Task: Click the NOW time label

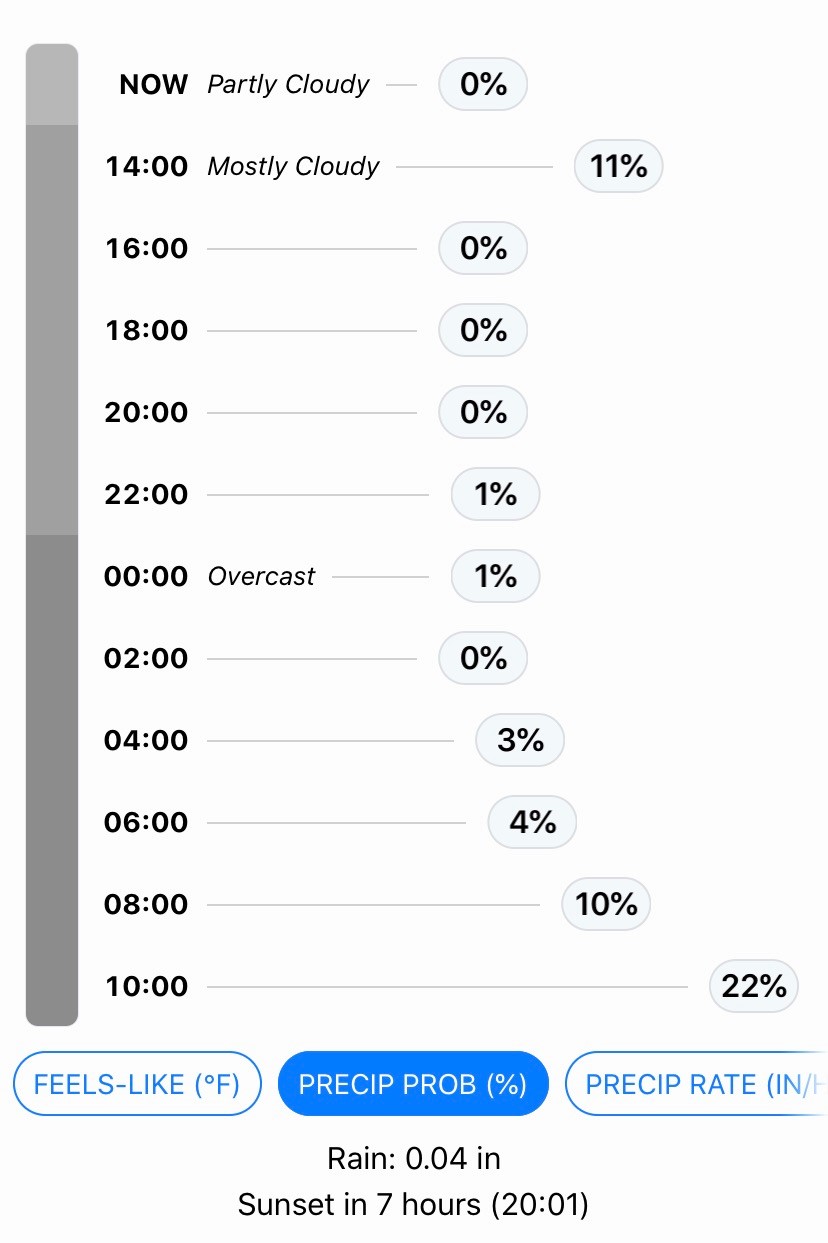Action: coord(153,85)
